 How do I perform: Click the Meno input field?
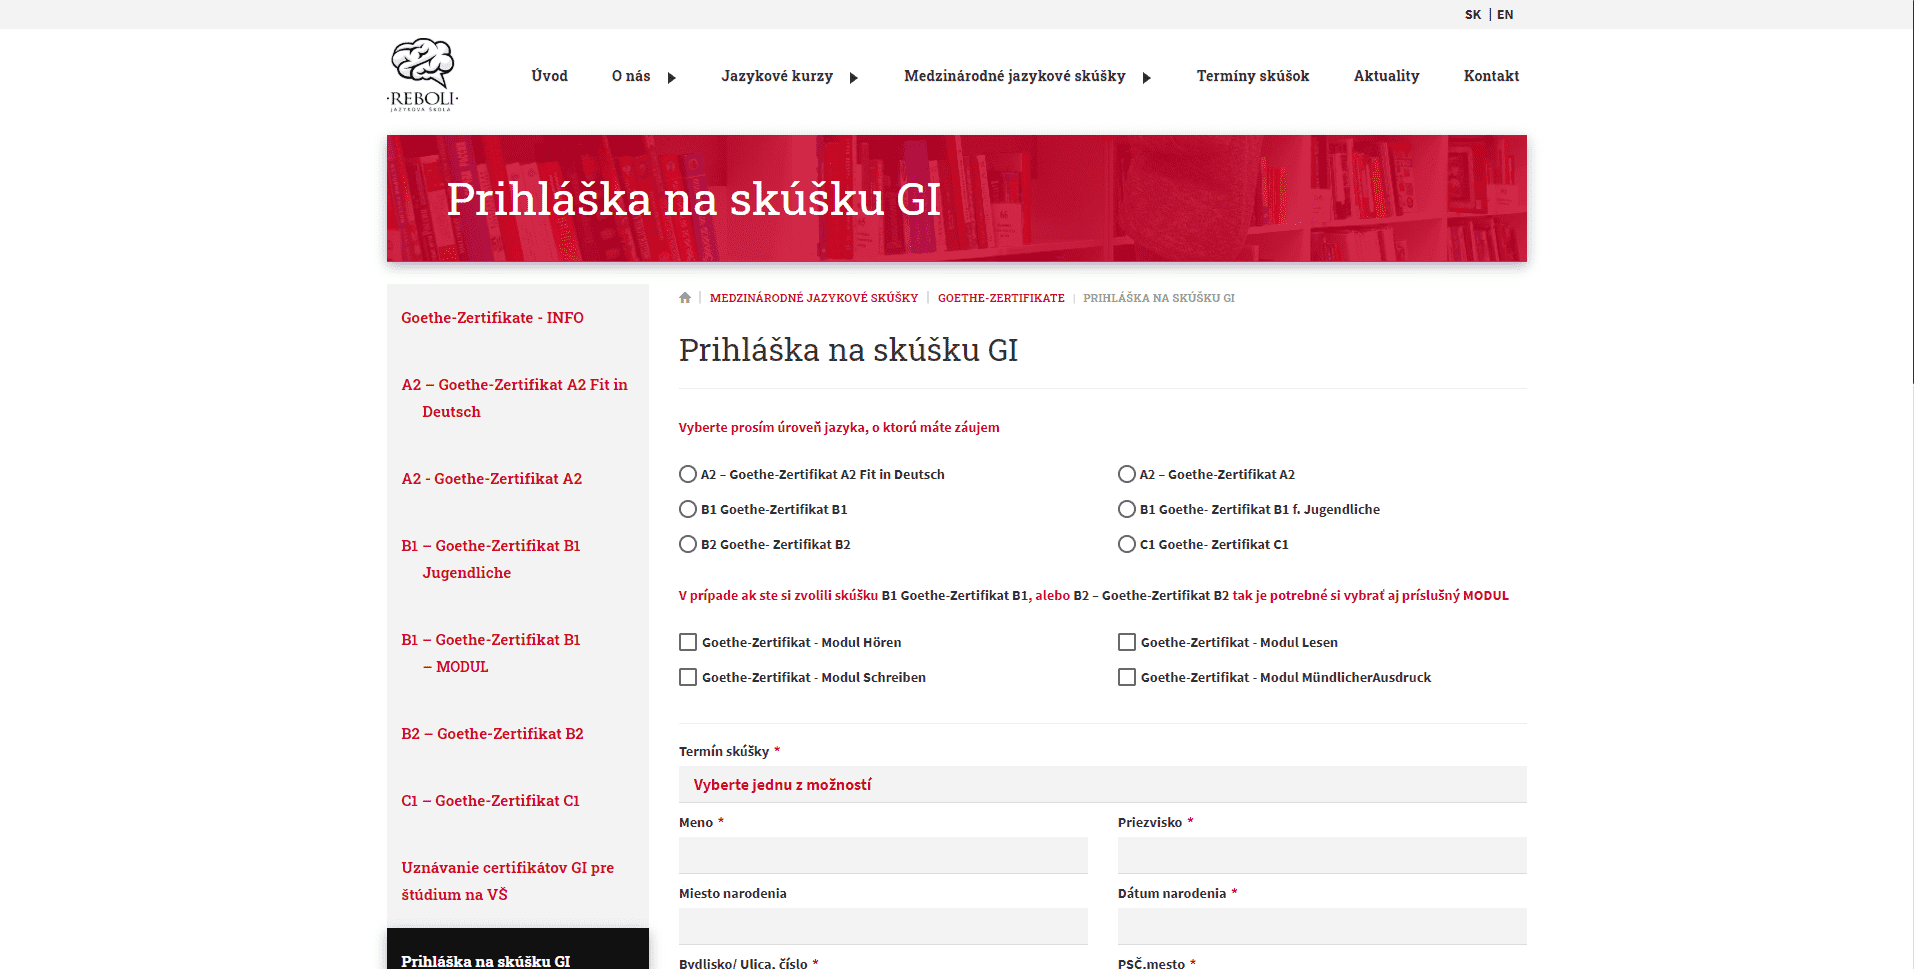pos(883,856)
